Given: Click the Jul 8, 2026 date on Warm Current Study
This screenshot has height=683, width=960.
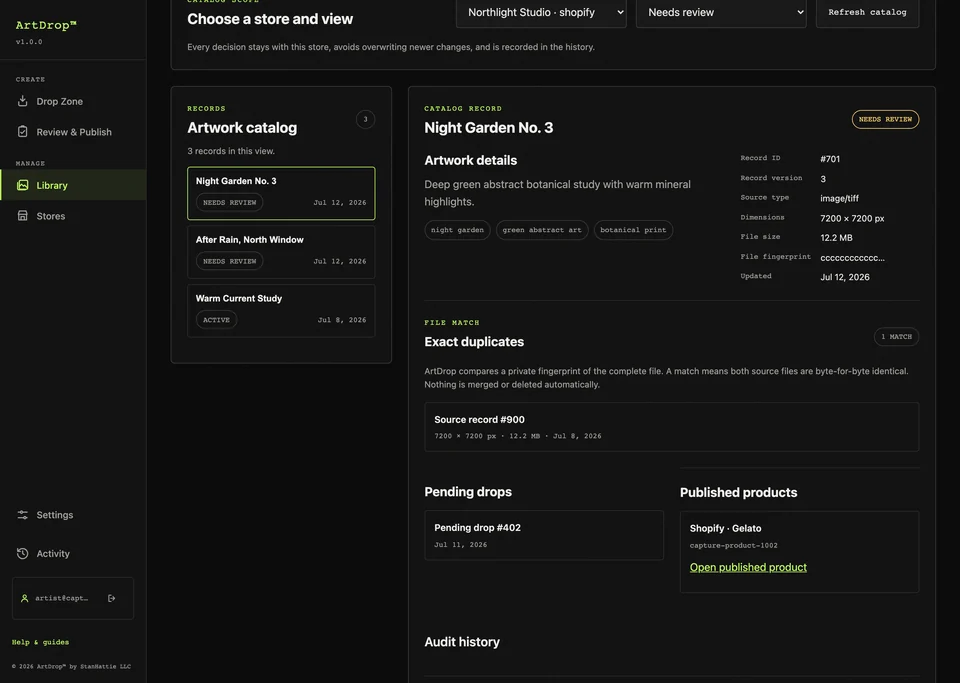Looking at the screenshot, I should [342, 320].
